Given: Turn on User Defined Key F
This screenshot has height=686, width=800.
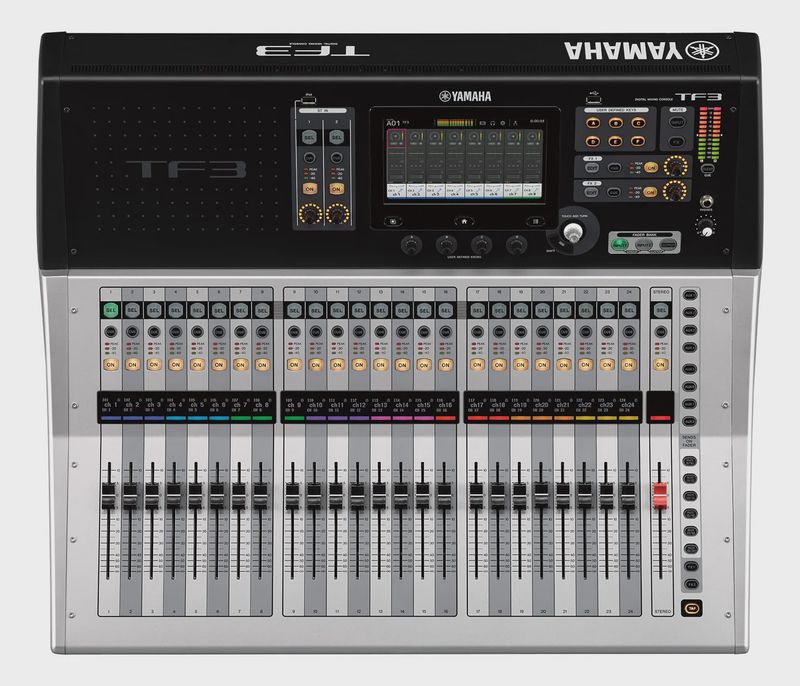Looking at the screenshot, I should (x=638, y=141).
